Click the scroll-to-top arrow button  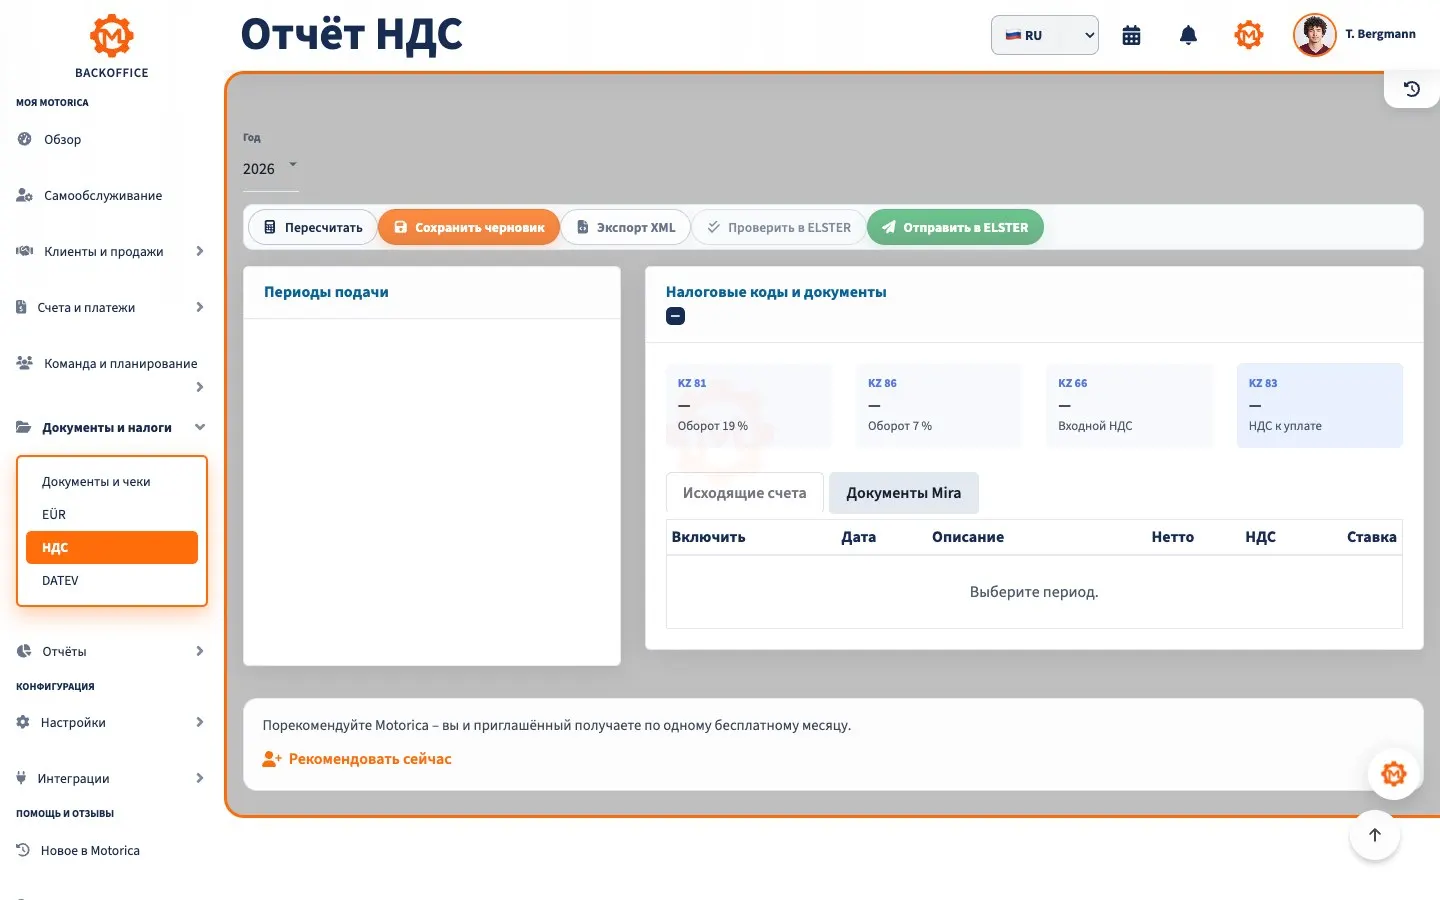click(x=1375, y=835)
